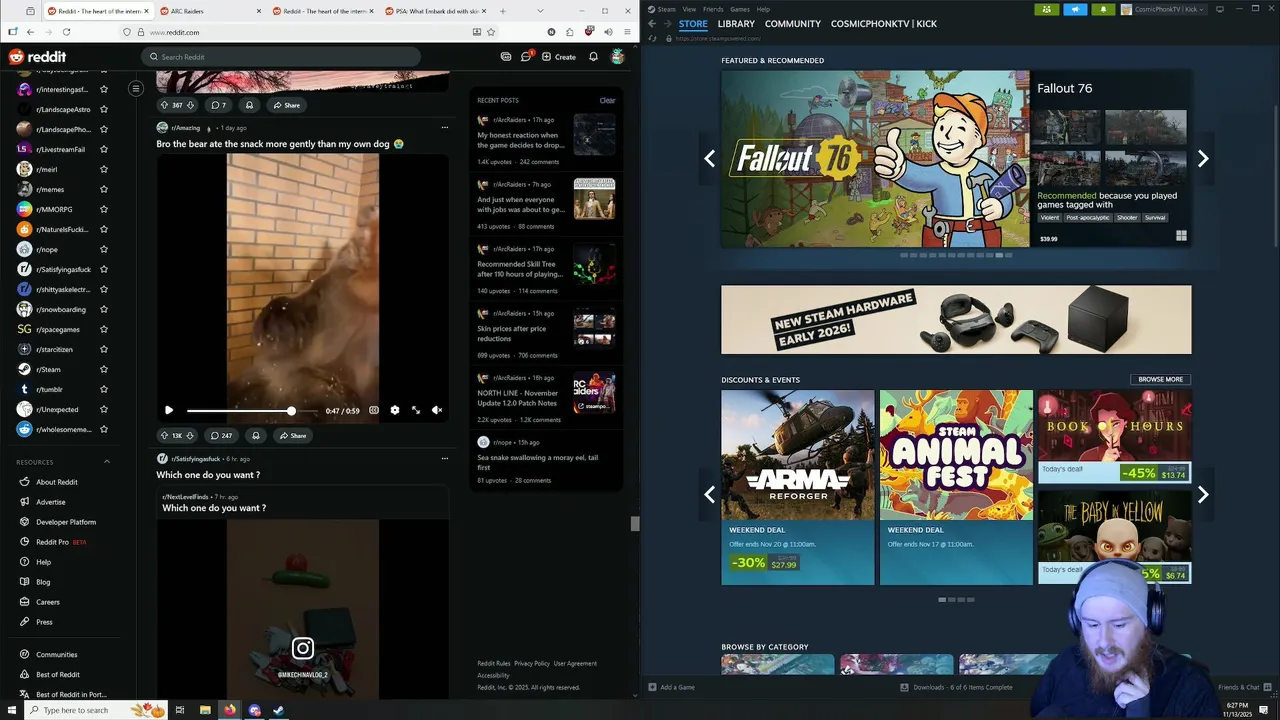Open COSMICPHONKTV | KICK profile tab

coord(884,24)
